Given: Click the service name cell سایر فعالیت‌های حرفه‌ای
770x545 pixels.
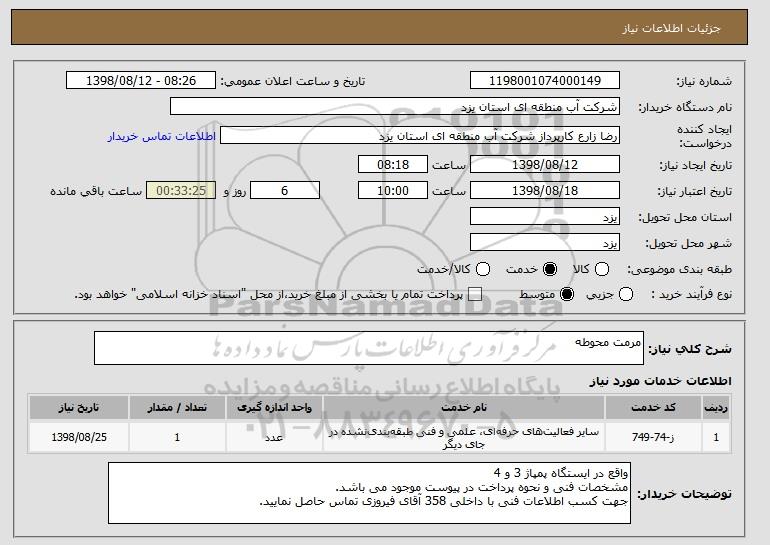Looking at the screenshot, I should (x=464, y=437).
